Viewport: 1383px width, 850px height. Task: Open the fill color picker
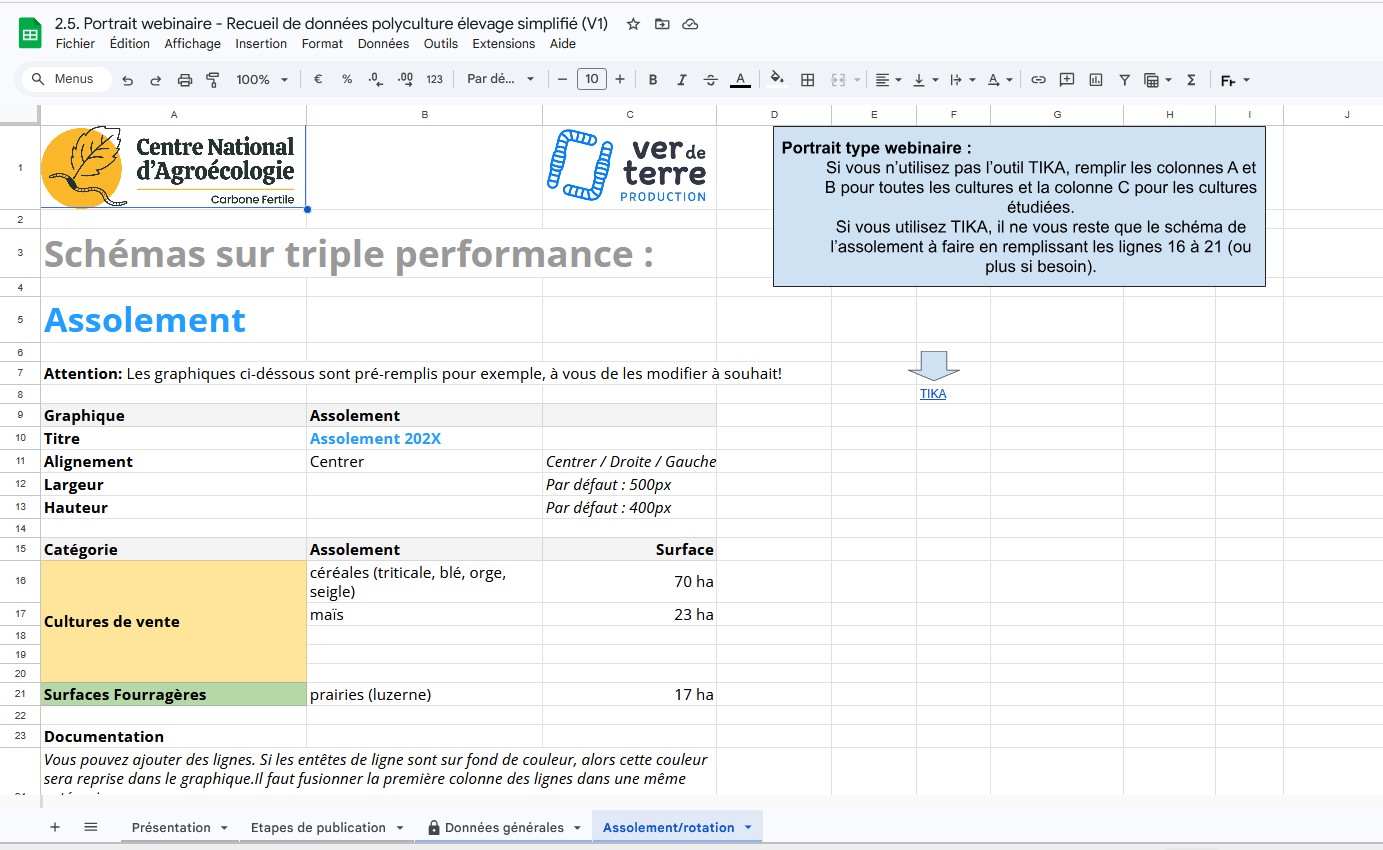[777, 80]
